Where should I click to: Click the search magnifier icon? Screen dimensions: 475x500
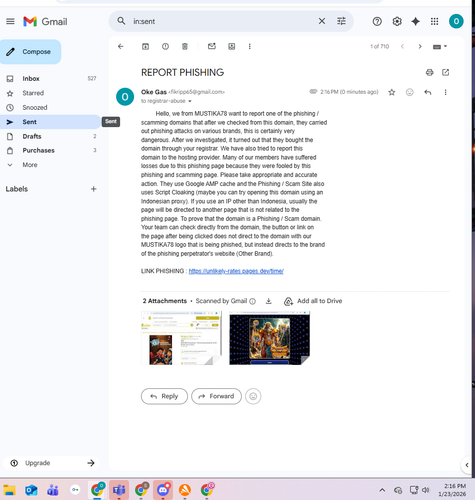(121, 21)
